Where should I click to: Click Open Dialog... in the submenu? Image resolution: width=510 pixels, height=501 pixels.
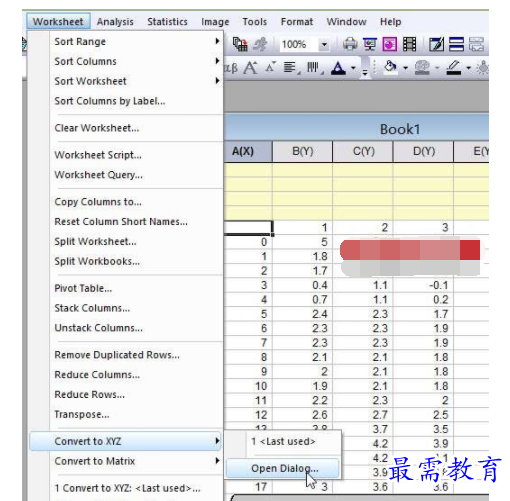tap(283, 468)
